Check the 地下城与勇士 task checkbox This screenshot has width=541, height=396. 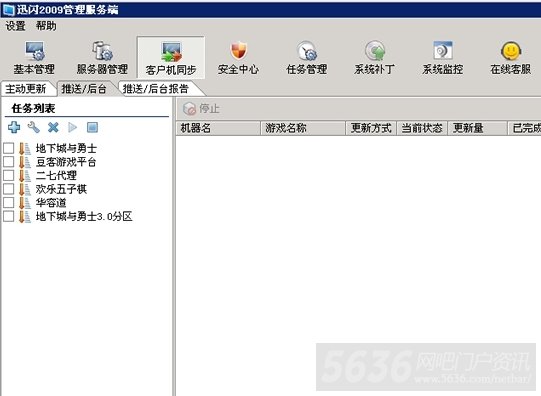pos(8,148)
